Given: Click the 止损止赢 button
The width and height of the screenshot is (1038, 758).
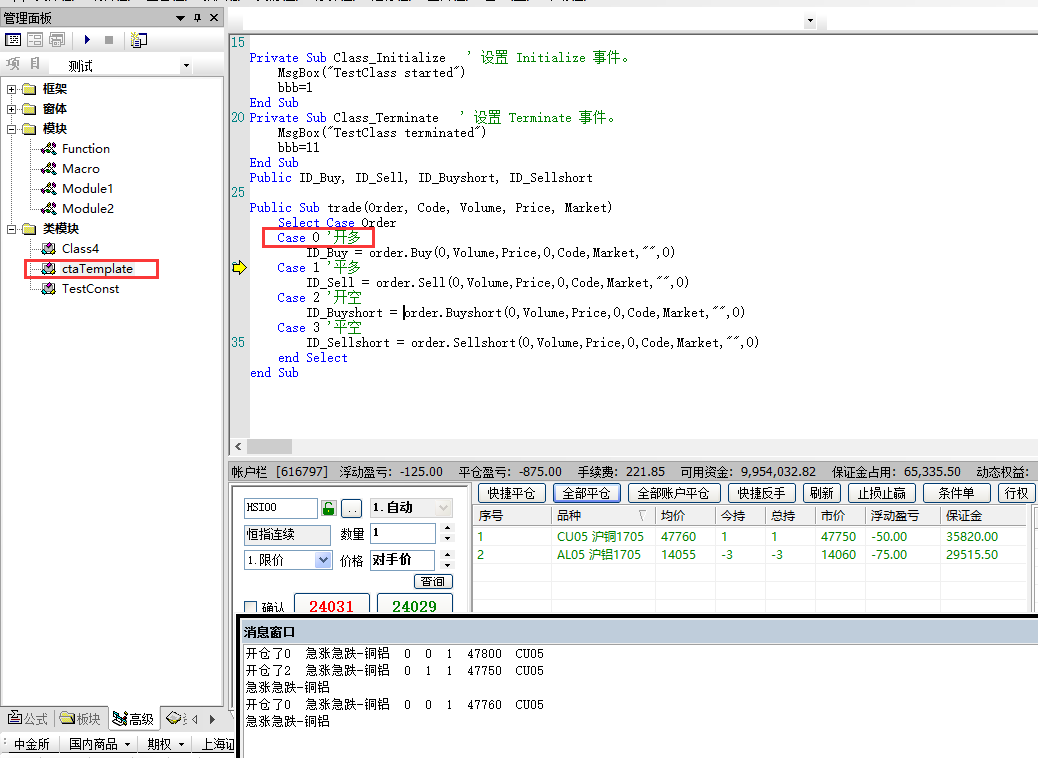Looking at the screenshot, I should coord(882,493).
